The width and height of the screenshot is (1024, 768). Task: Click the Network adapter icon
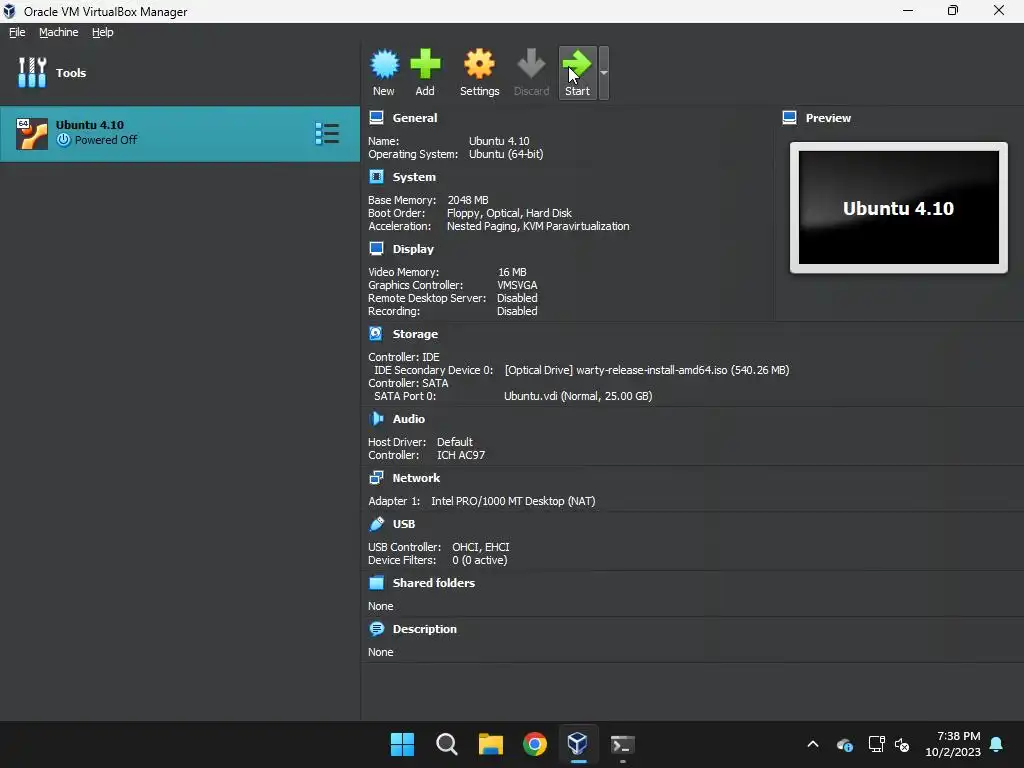[x=376, y=477]
